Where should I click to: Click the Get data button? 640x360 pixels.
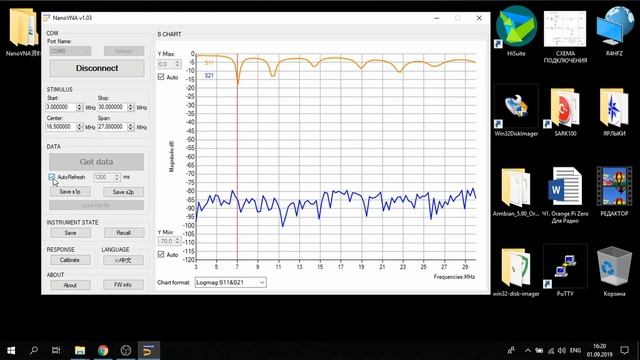(96, 162)
